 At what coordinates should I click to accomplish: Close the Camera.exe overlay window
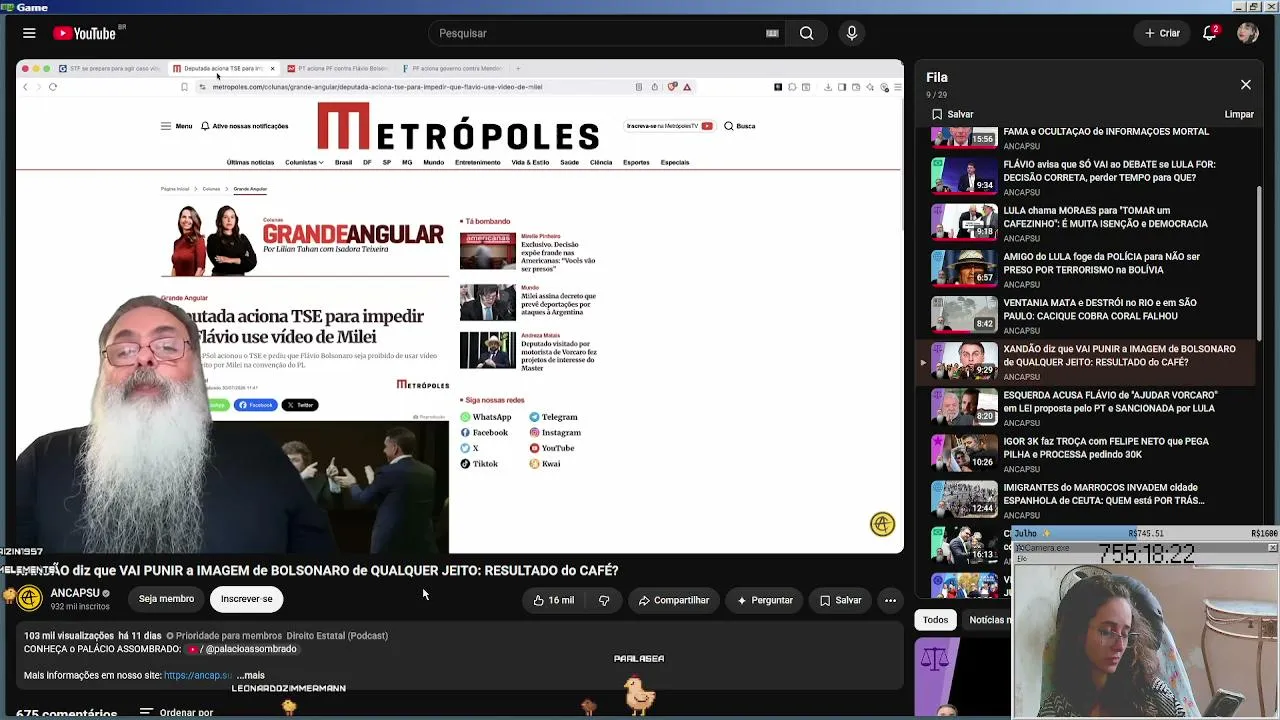point(1272,548)
